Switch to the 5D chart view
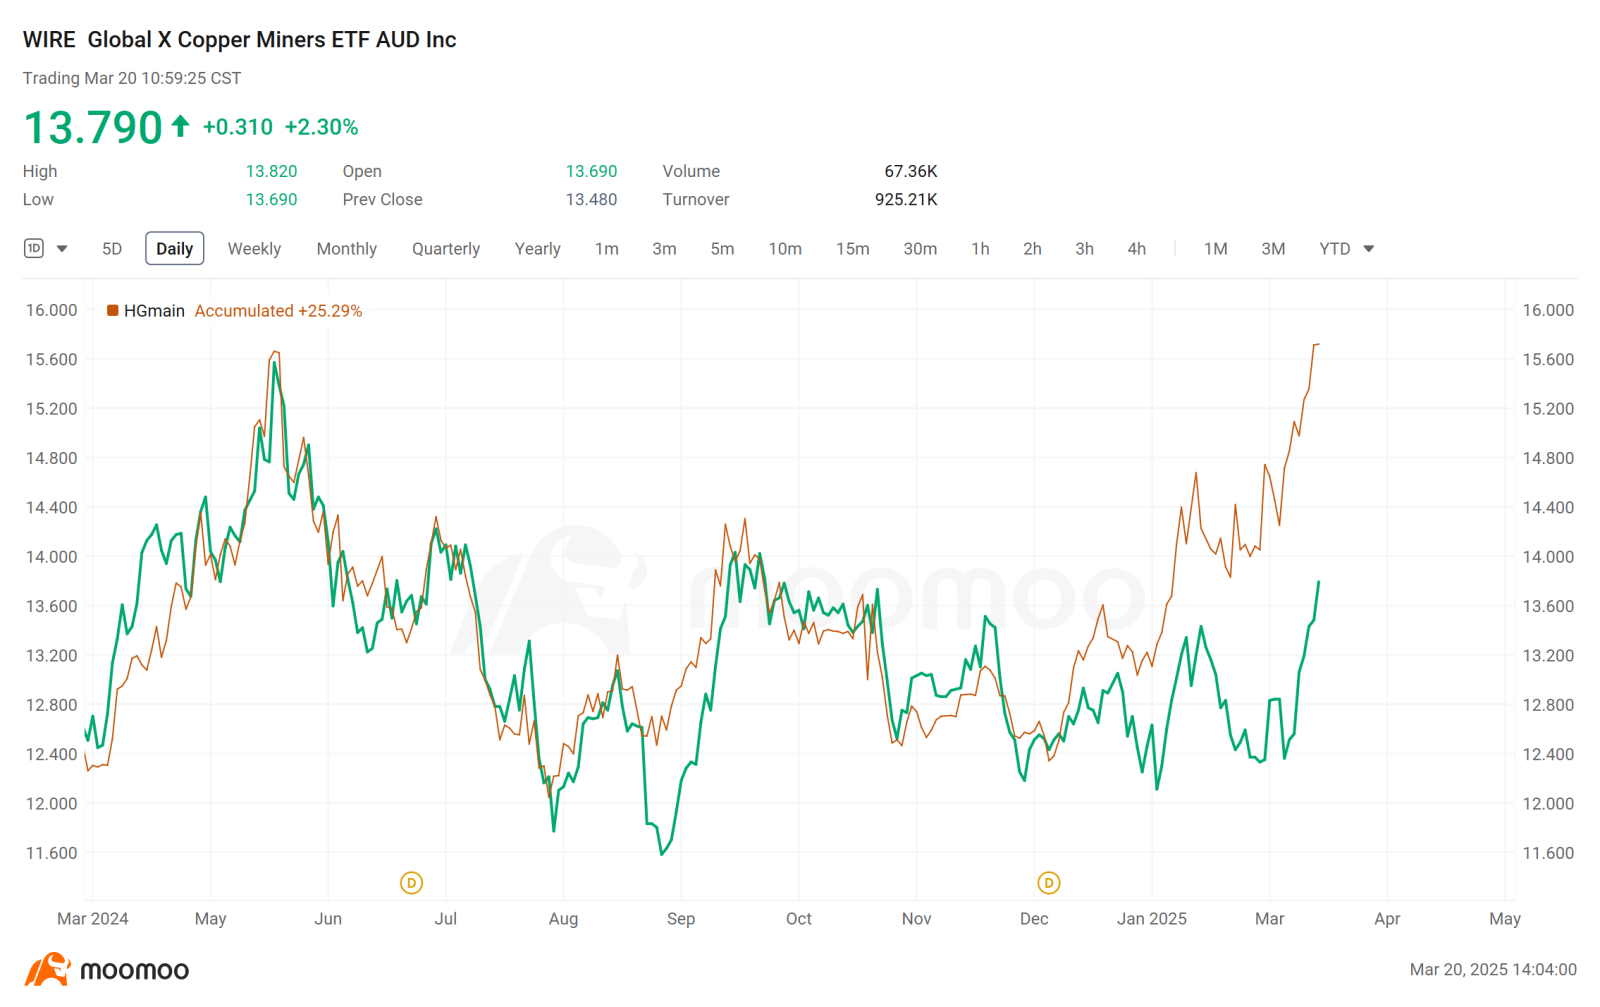 coord(112,249)
